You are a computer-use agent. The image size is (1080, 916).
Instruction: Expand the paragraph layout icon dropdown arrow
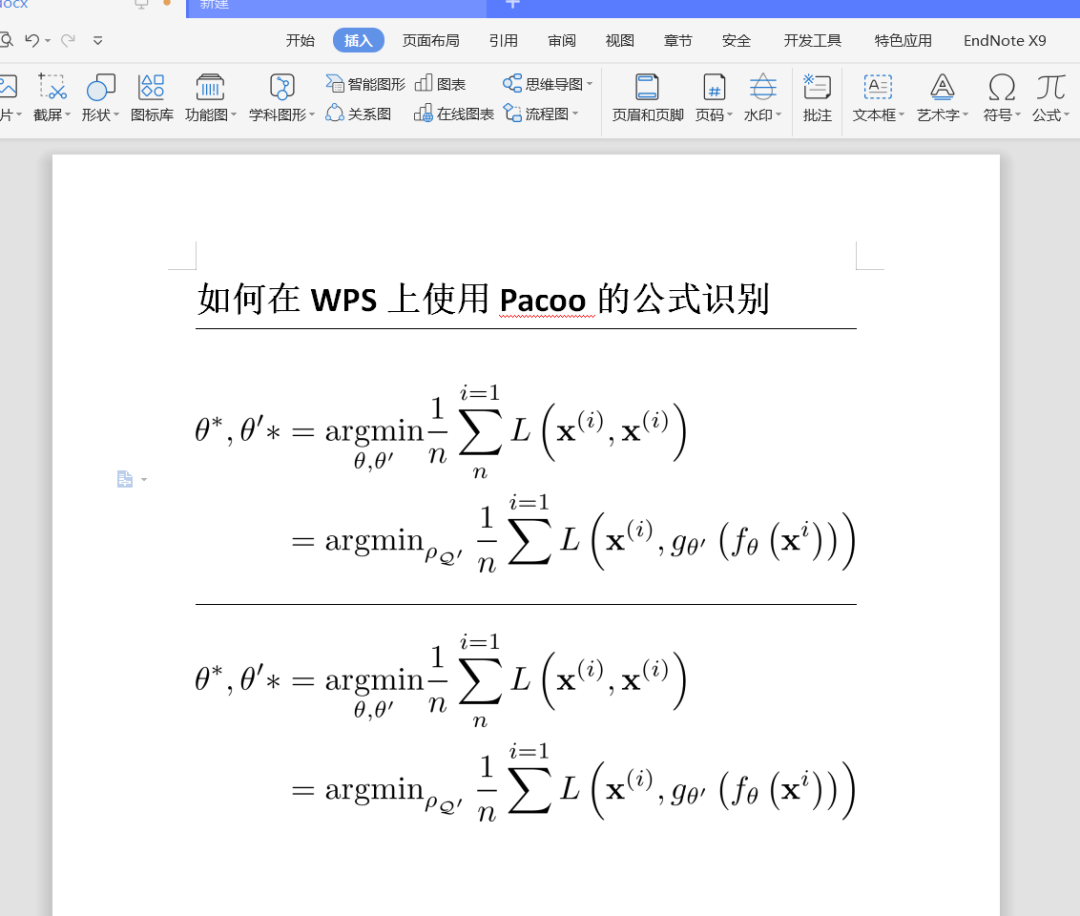coord(144,479)
